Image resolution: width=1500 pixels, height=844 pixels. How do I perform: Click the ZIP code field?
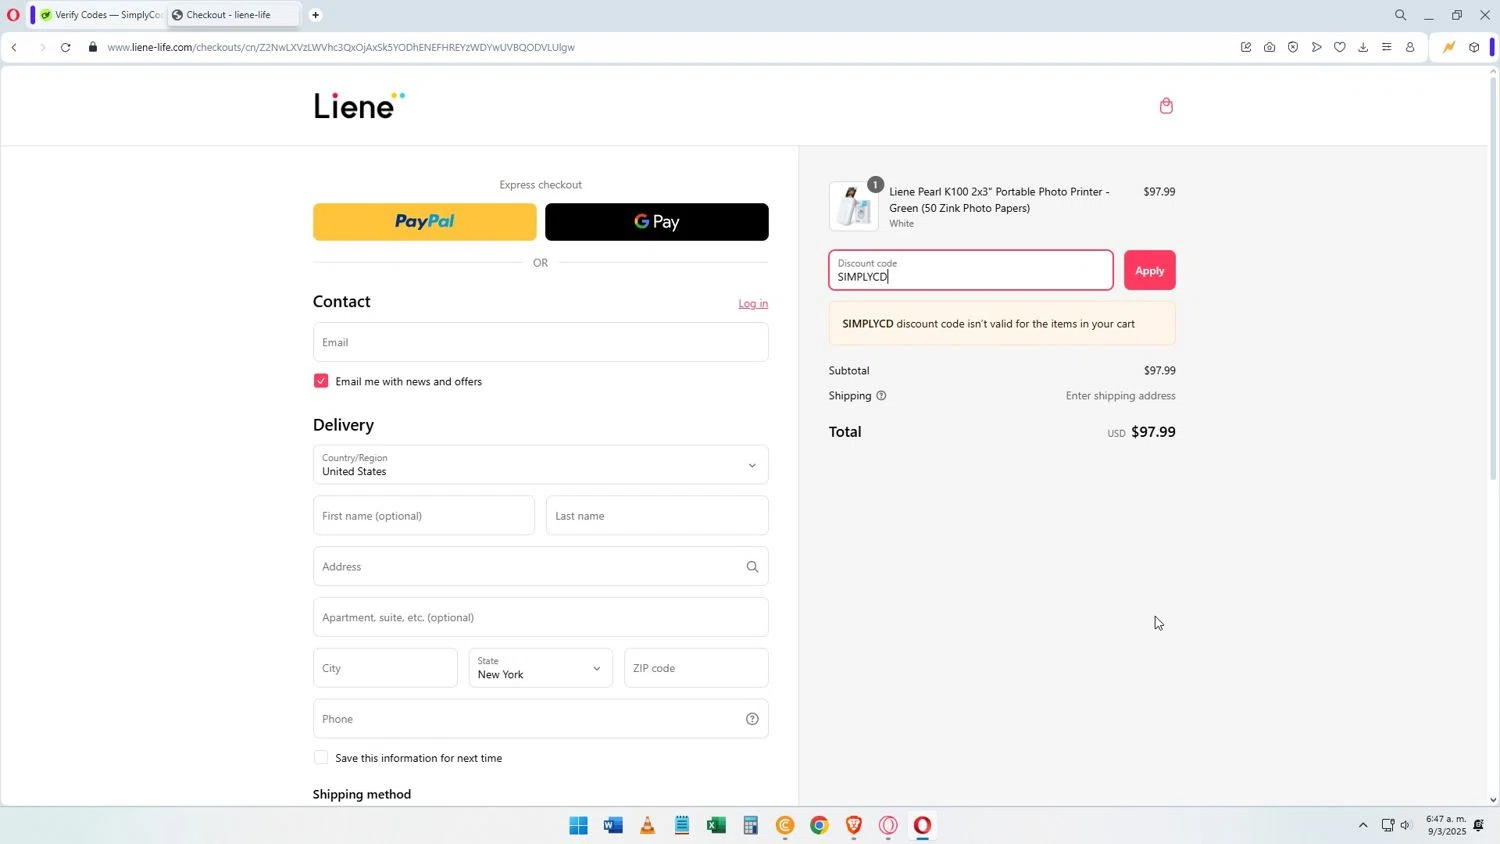tap(696, 668)
